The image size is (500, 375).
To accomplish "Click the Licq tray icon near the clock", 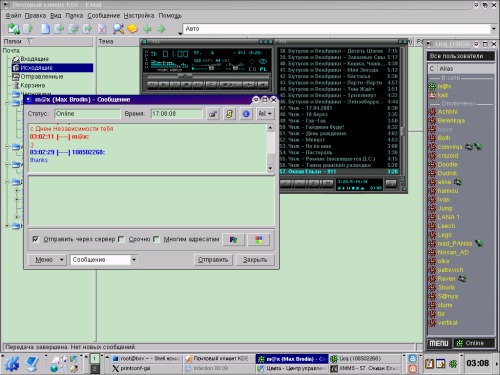I will click(x=453, y=363).
